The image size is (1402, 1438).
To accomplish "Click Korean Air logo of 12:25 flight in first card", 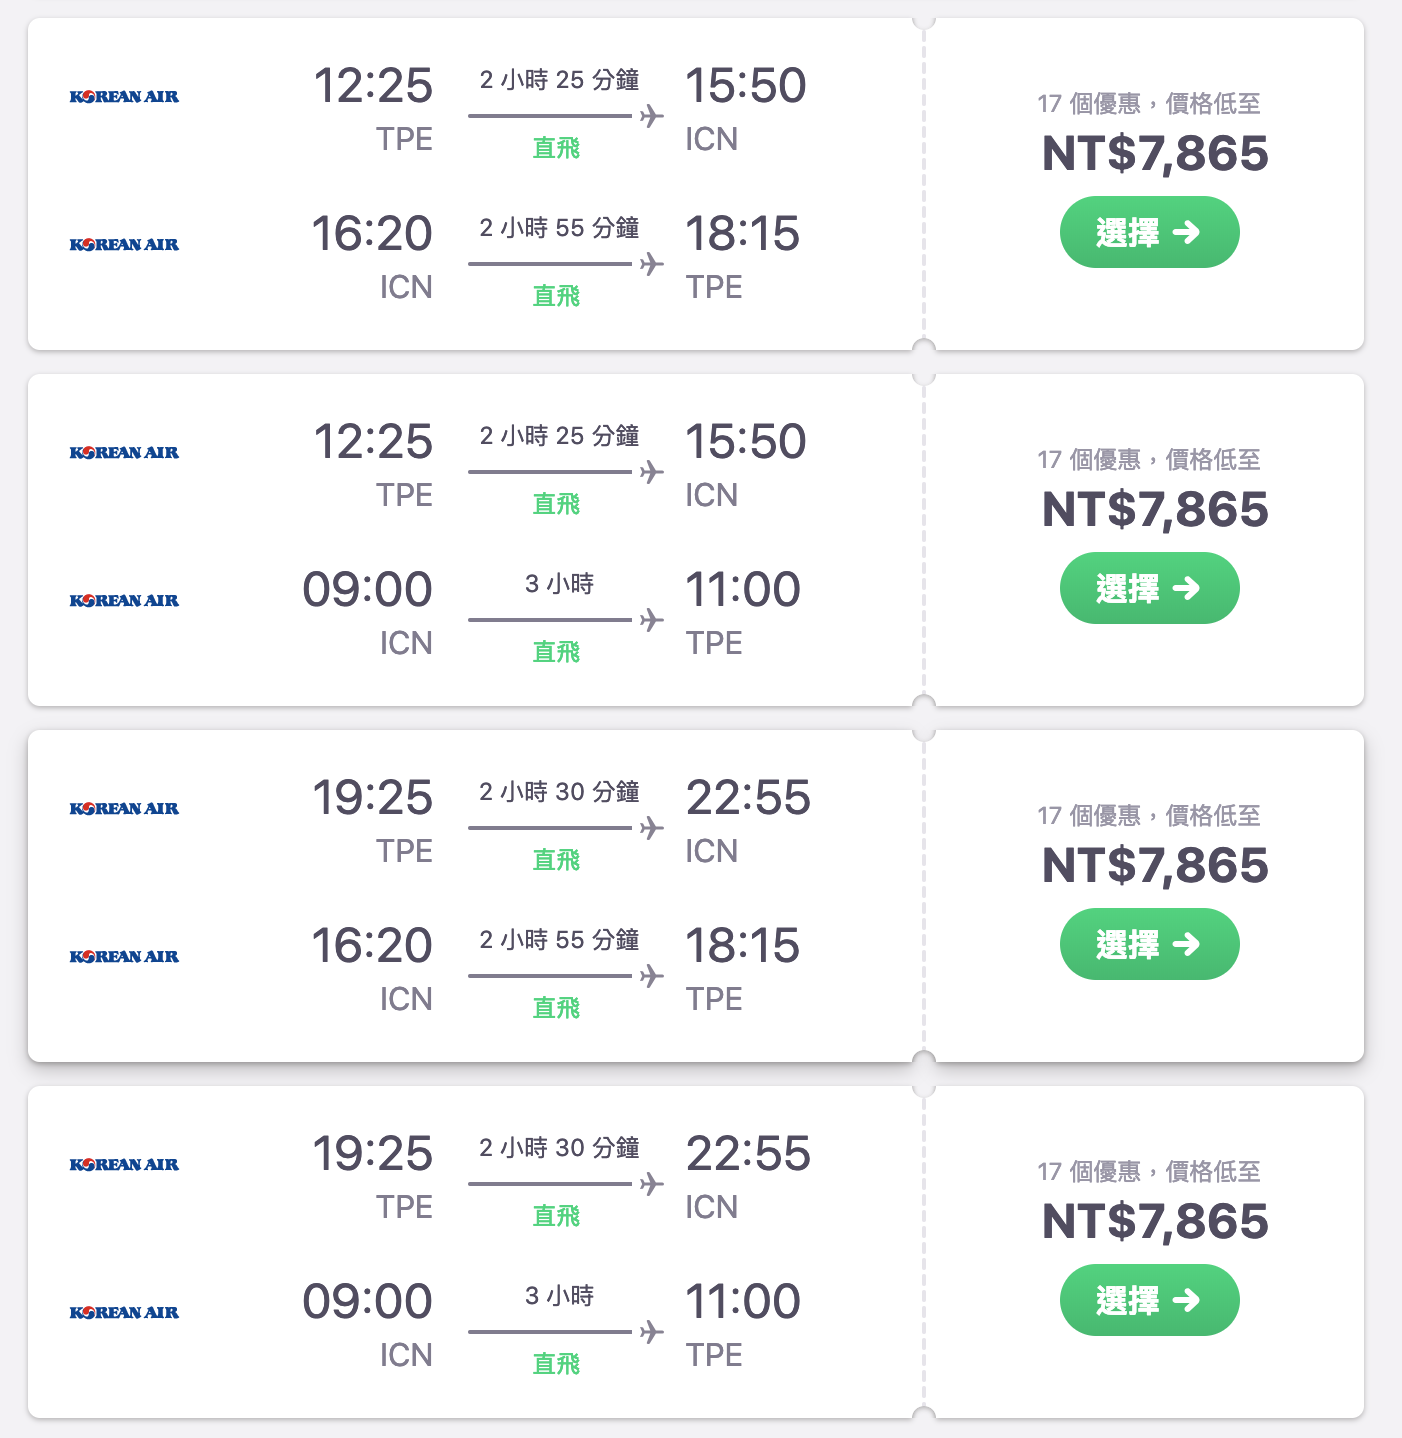I will (x=124, y=97).
